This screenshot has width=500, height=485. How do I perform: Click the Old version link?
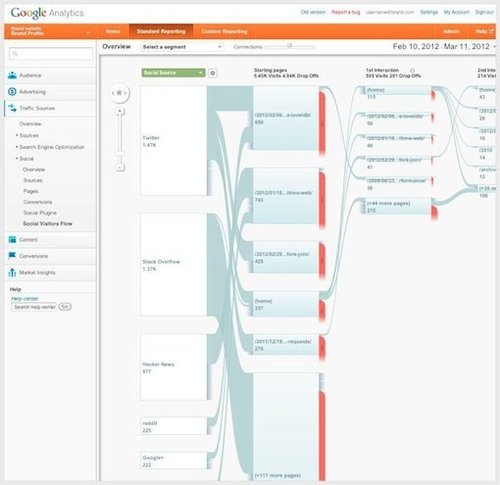pyautogui.click(x=313, y=12)
